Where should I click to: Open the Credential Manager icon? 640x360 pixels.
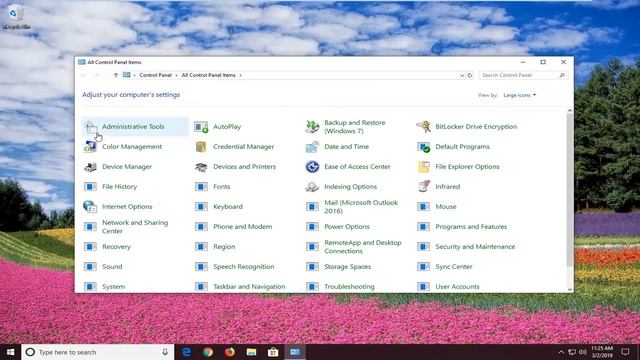[x=201, y=147]
